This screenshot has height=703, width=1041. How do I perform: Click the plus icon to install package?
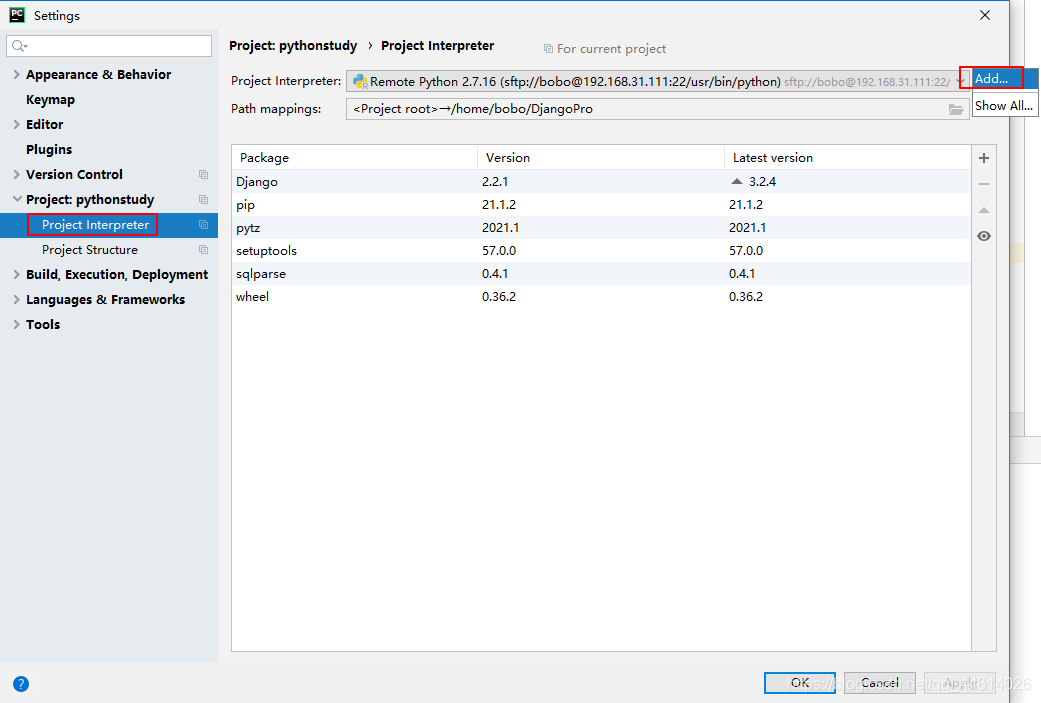(984, 158)
